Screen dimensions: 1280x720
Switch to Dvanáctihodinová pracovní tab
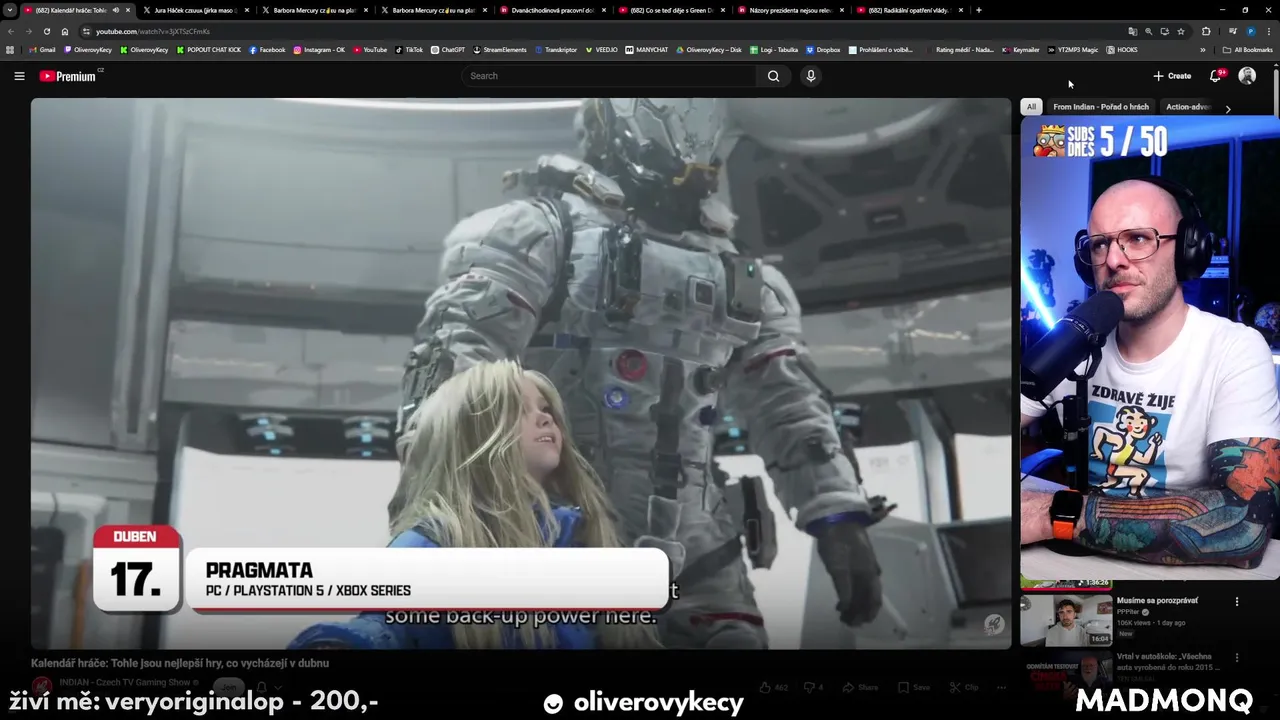point(552,10)
